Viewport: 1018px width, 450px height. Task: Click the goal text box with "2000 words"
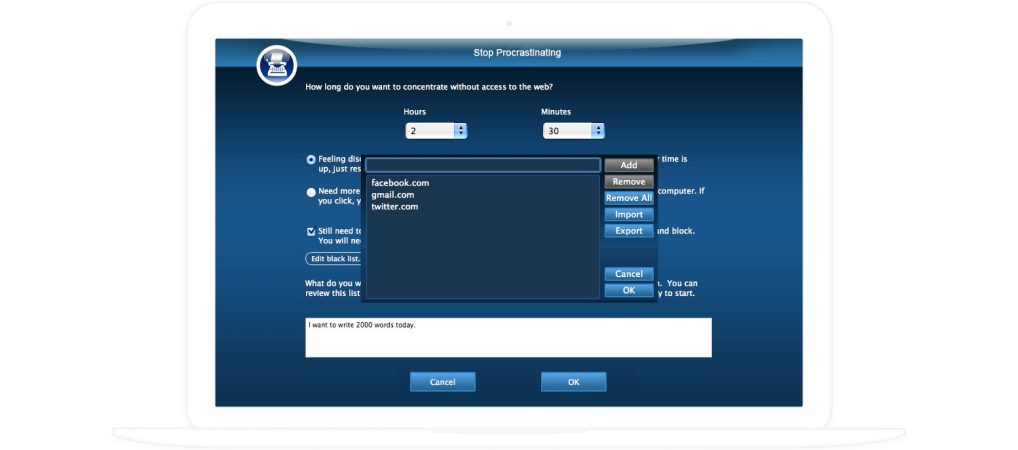[x=508, y=337]
